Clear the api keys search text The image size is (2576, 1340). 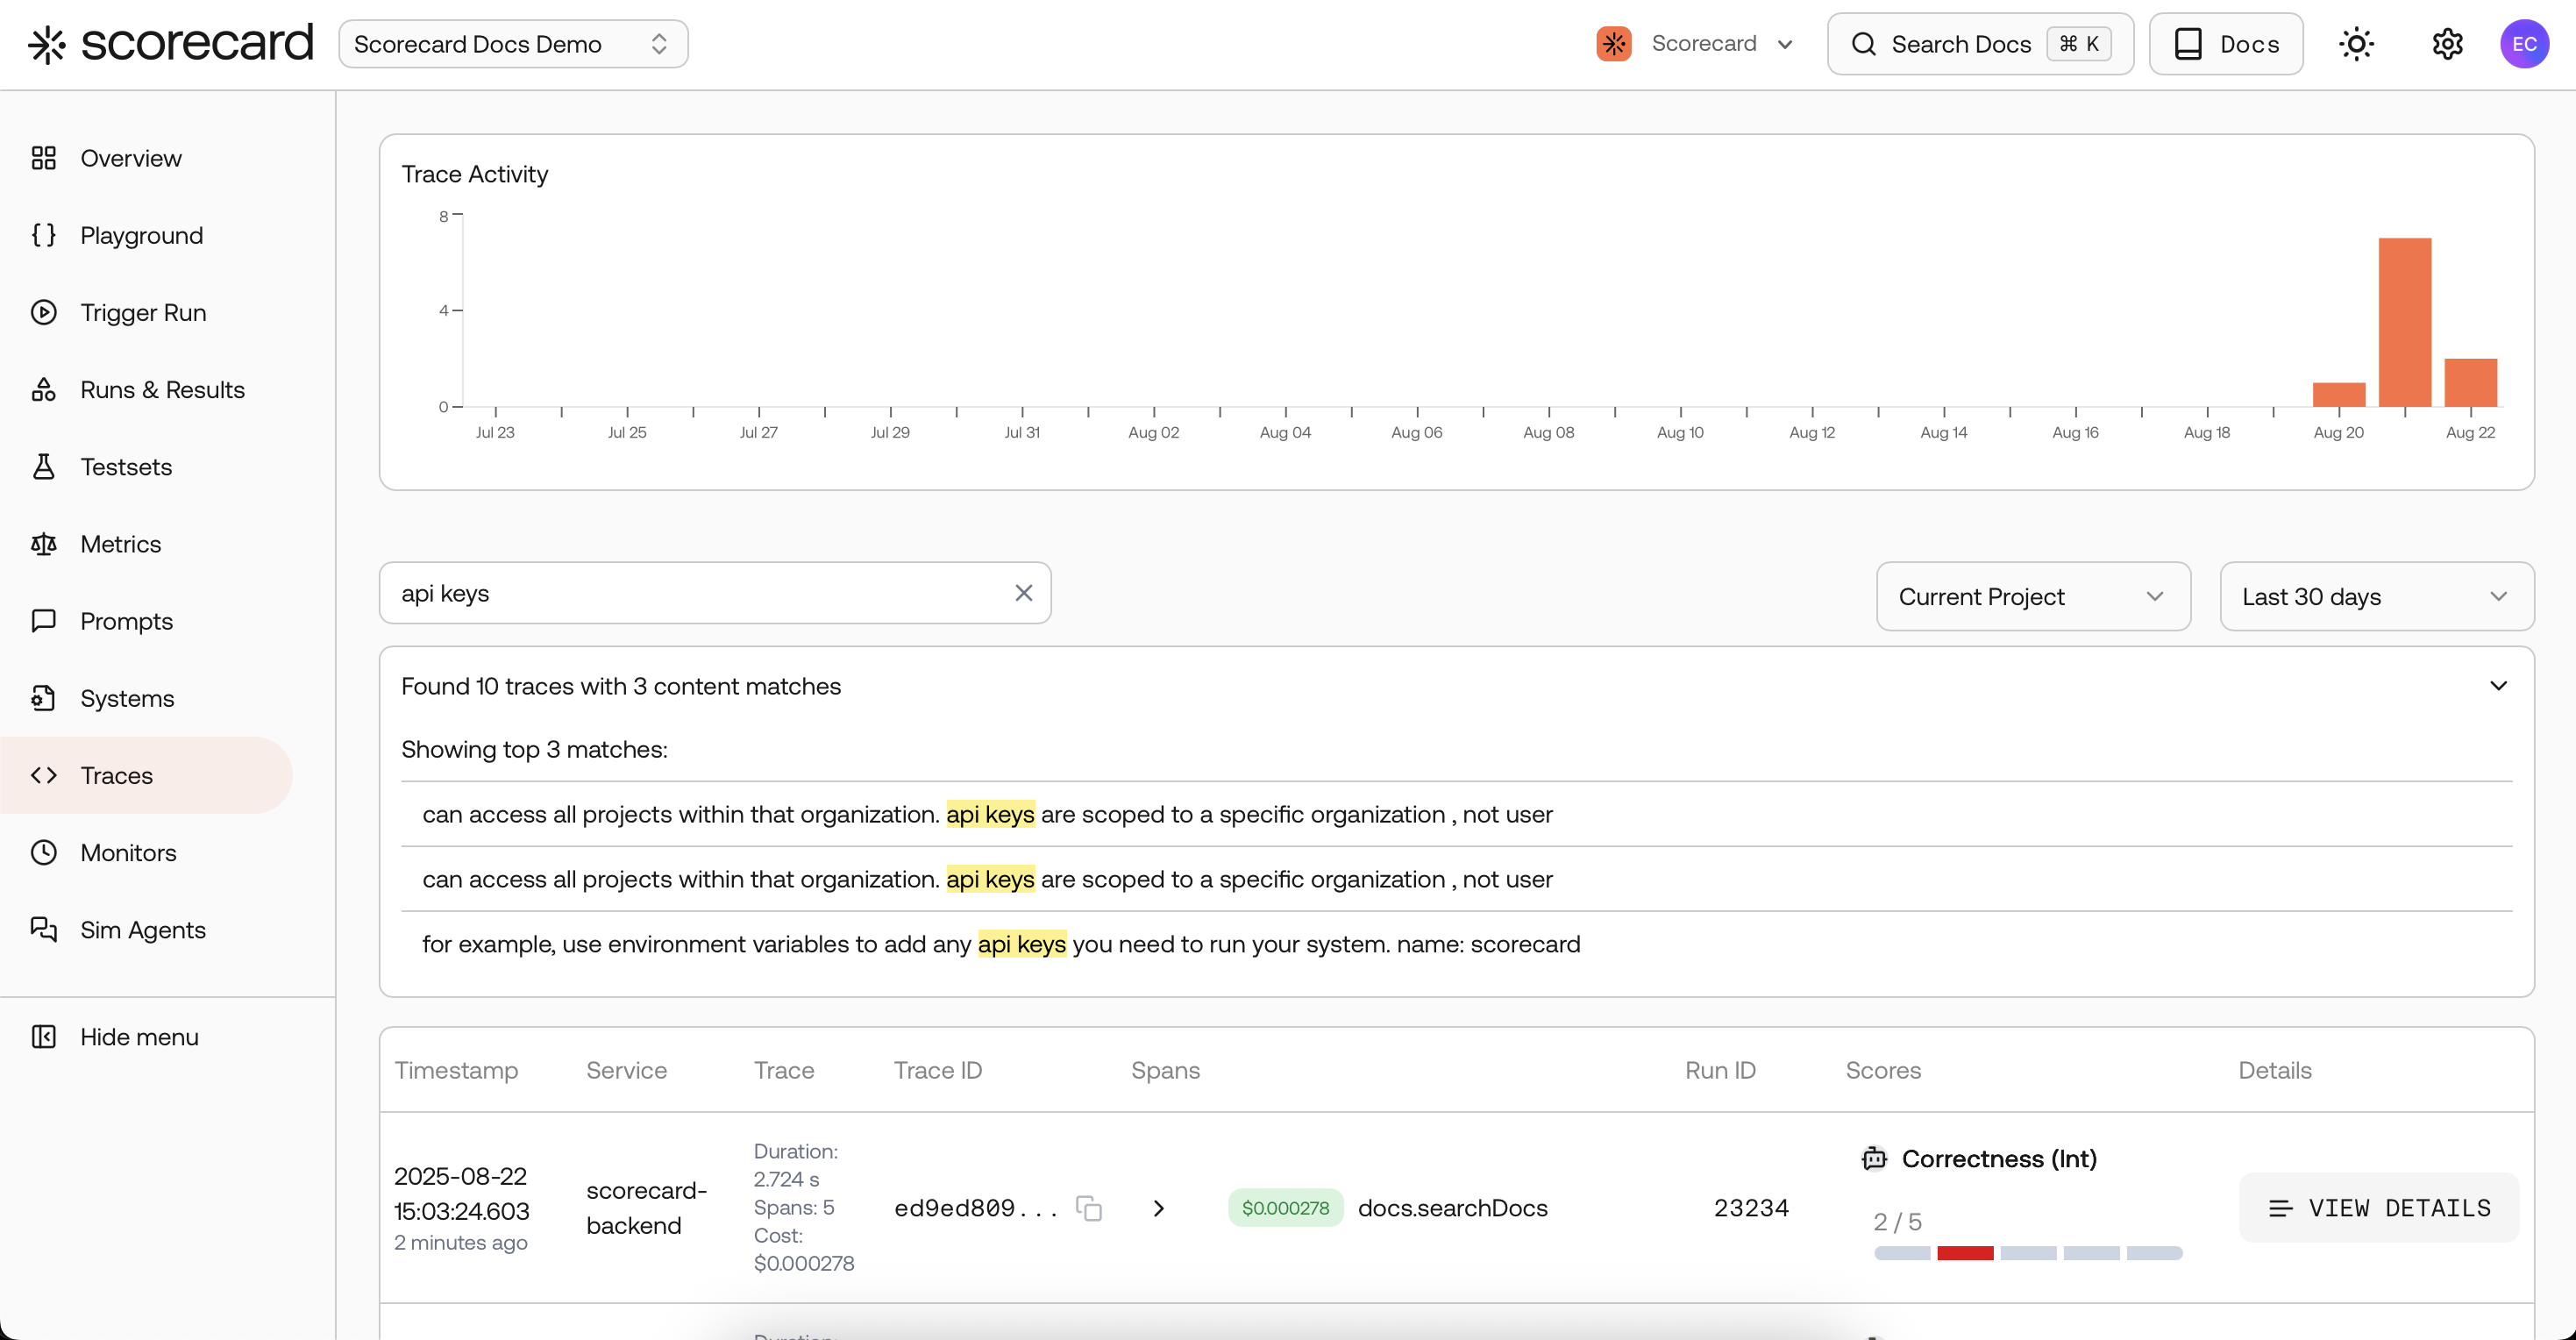[1023, 593]
